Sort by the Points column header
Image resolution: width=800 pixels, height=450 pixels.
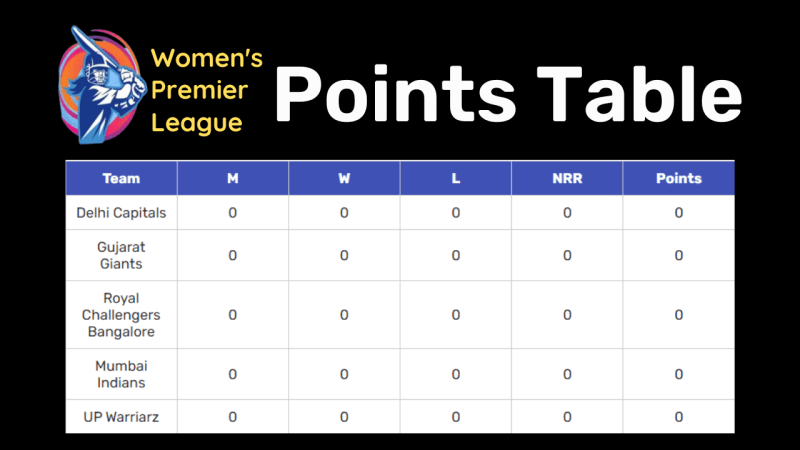click(679, 179)
